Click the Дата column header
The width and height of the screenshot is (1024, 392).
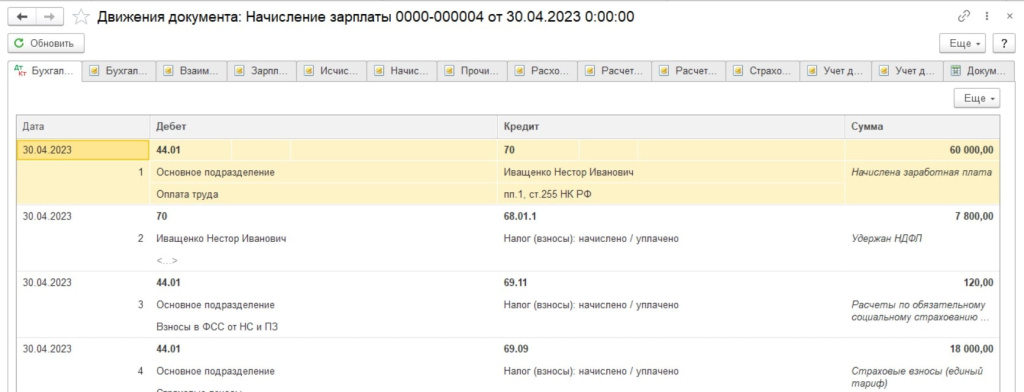[x=83, y=127]
